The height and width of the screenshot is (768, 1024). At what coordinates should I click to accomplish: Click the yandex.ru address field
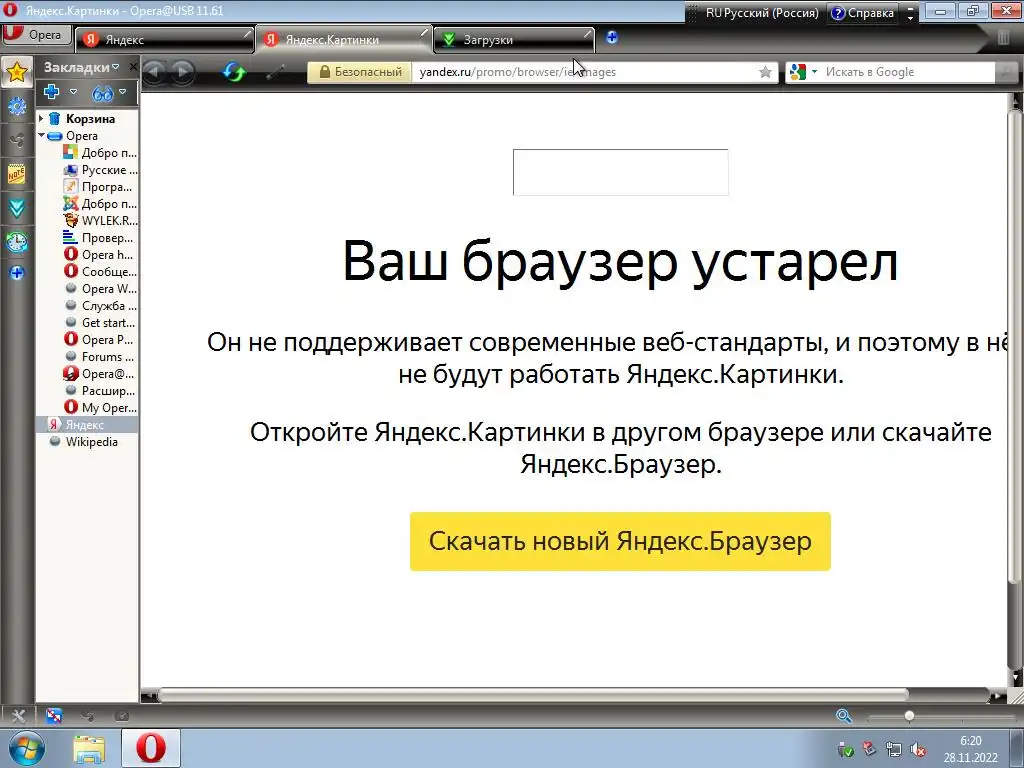coord(584,72)
